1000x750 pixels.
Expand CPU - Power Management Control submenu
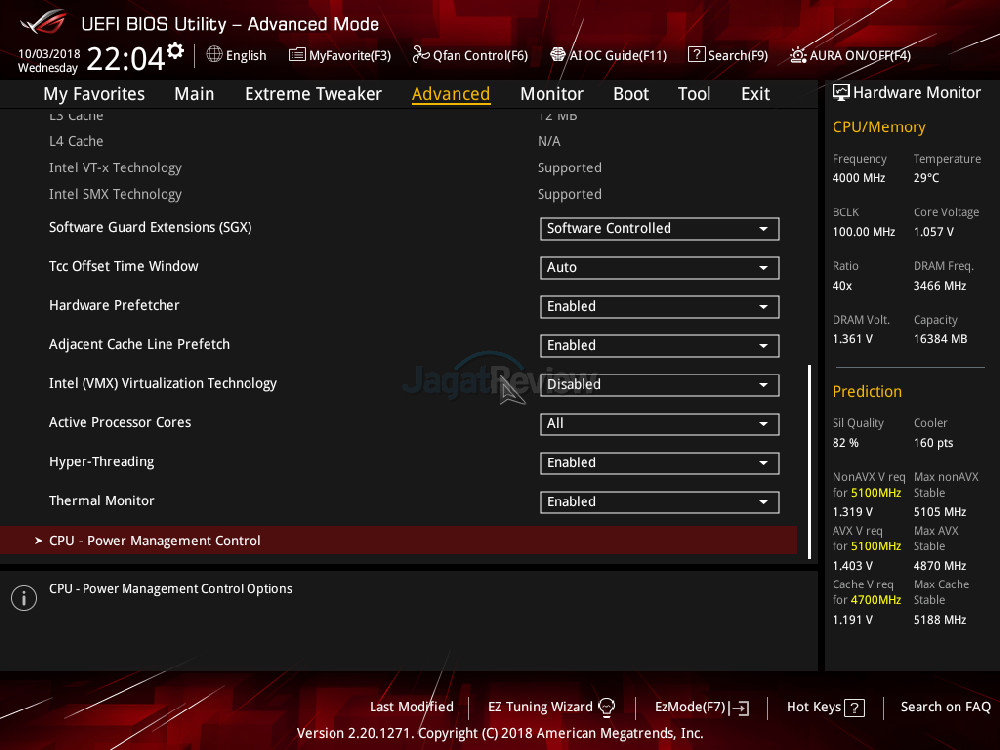click(155, 541)
